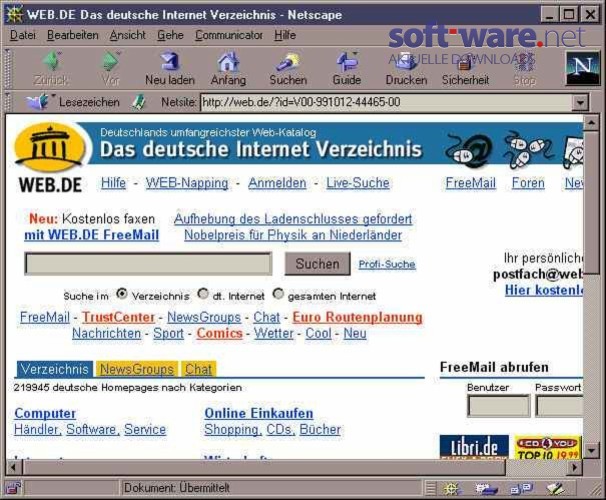
Task: Open the Live-Suche link
Action: pyautogui.click(x=357, y=183)
